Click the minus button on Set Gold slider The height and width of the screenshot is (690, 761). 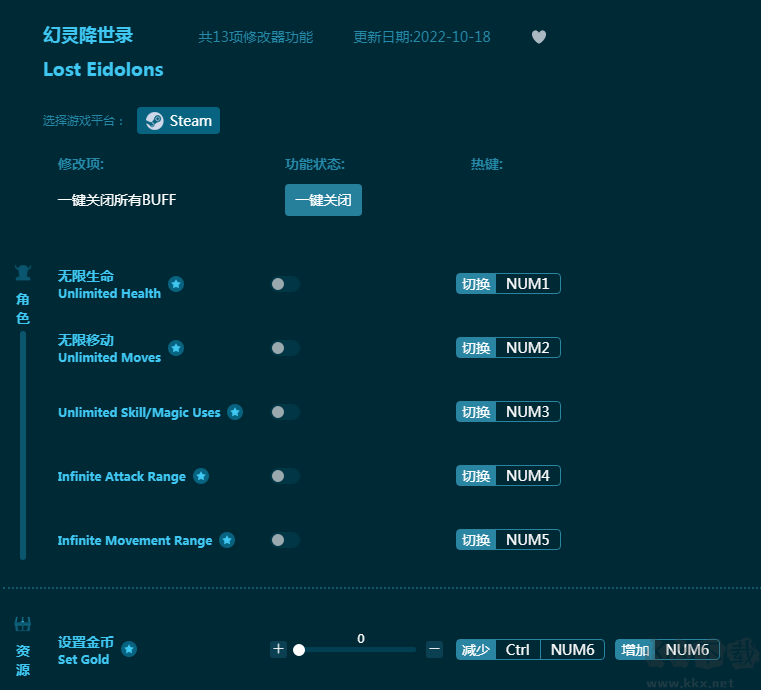click(x=434, y=649)
